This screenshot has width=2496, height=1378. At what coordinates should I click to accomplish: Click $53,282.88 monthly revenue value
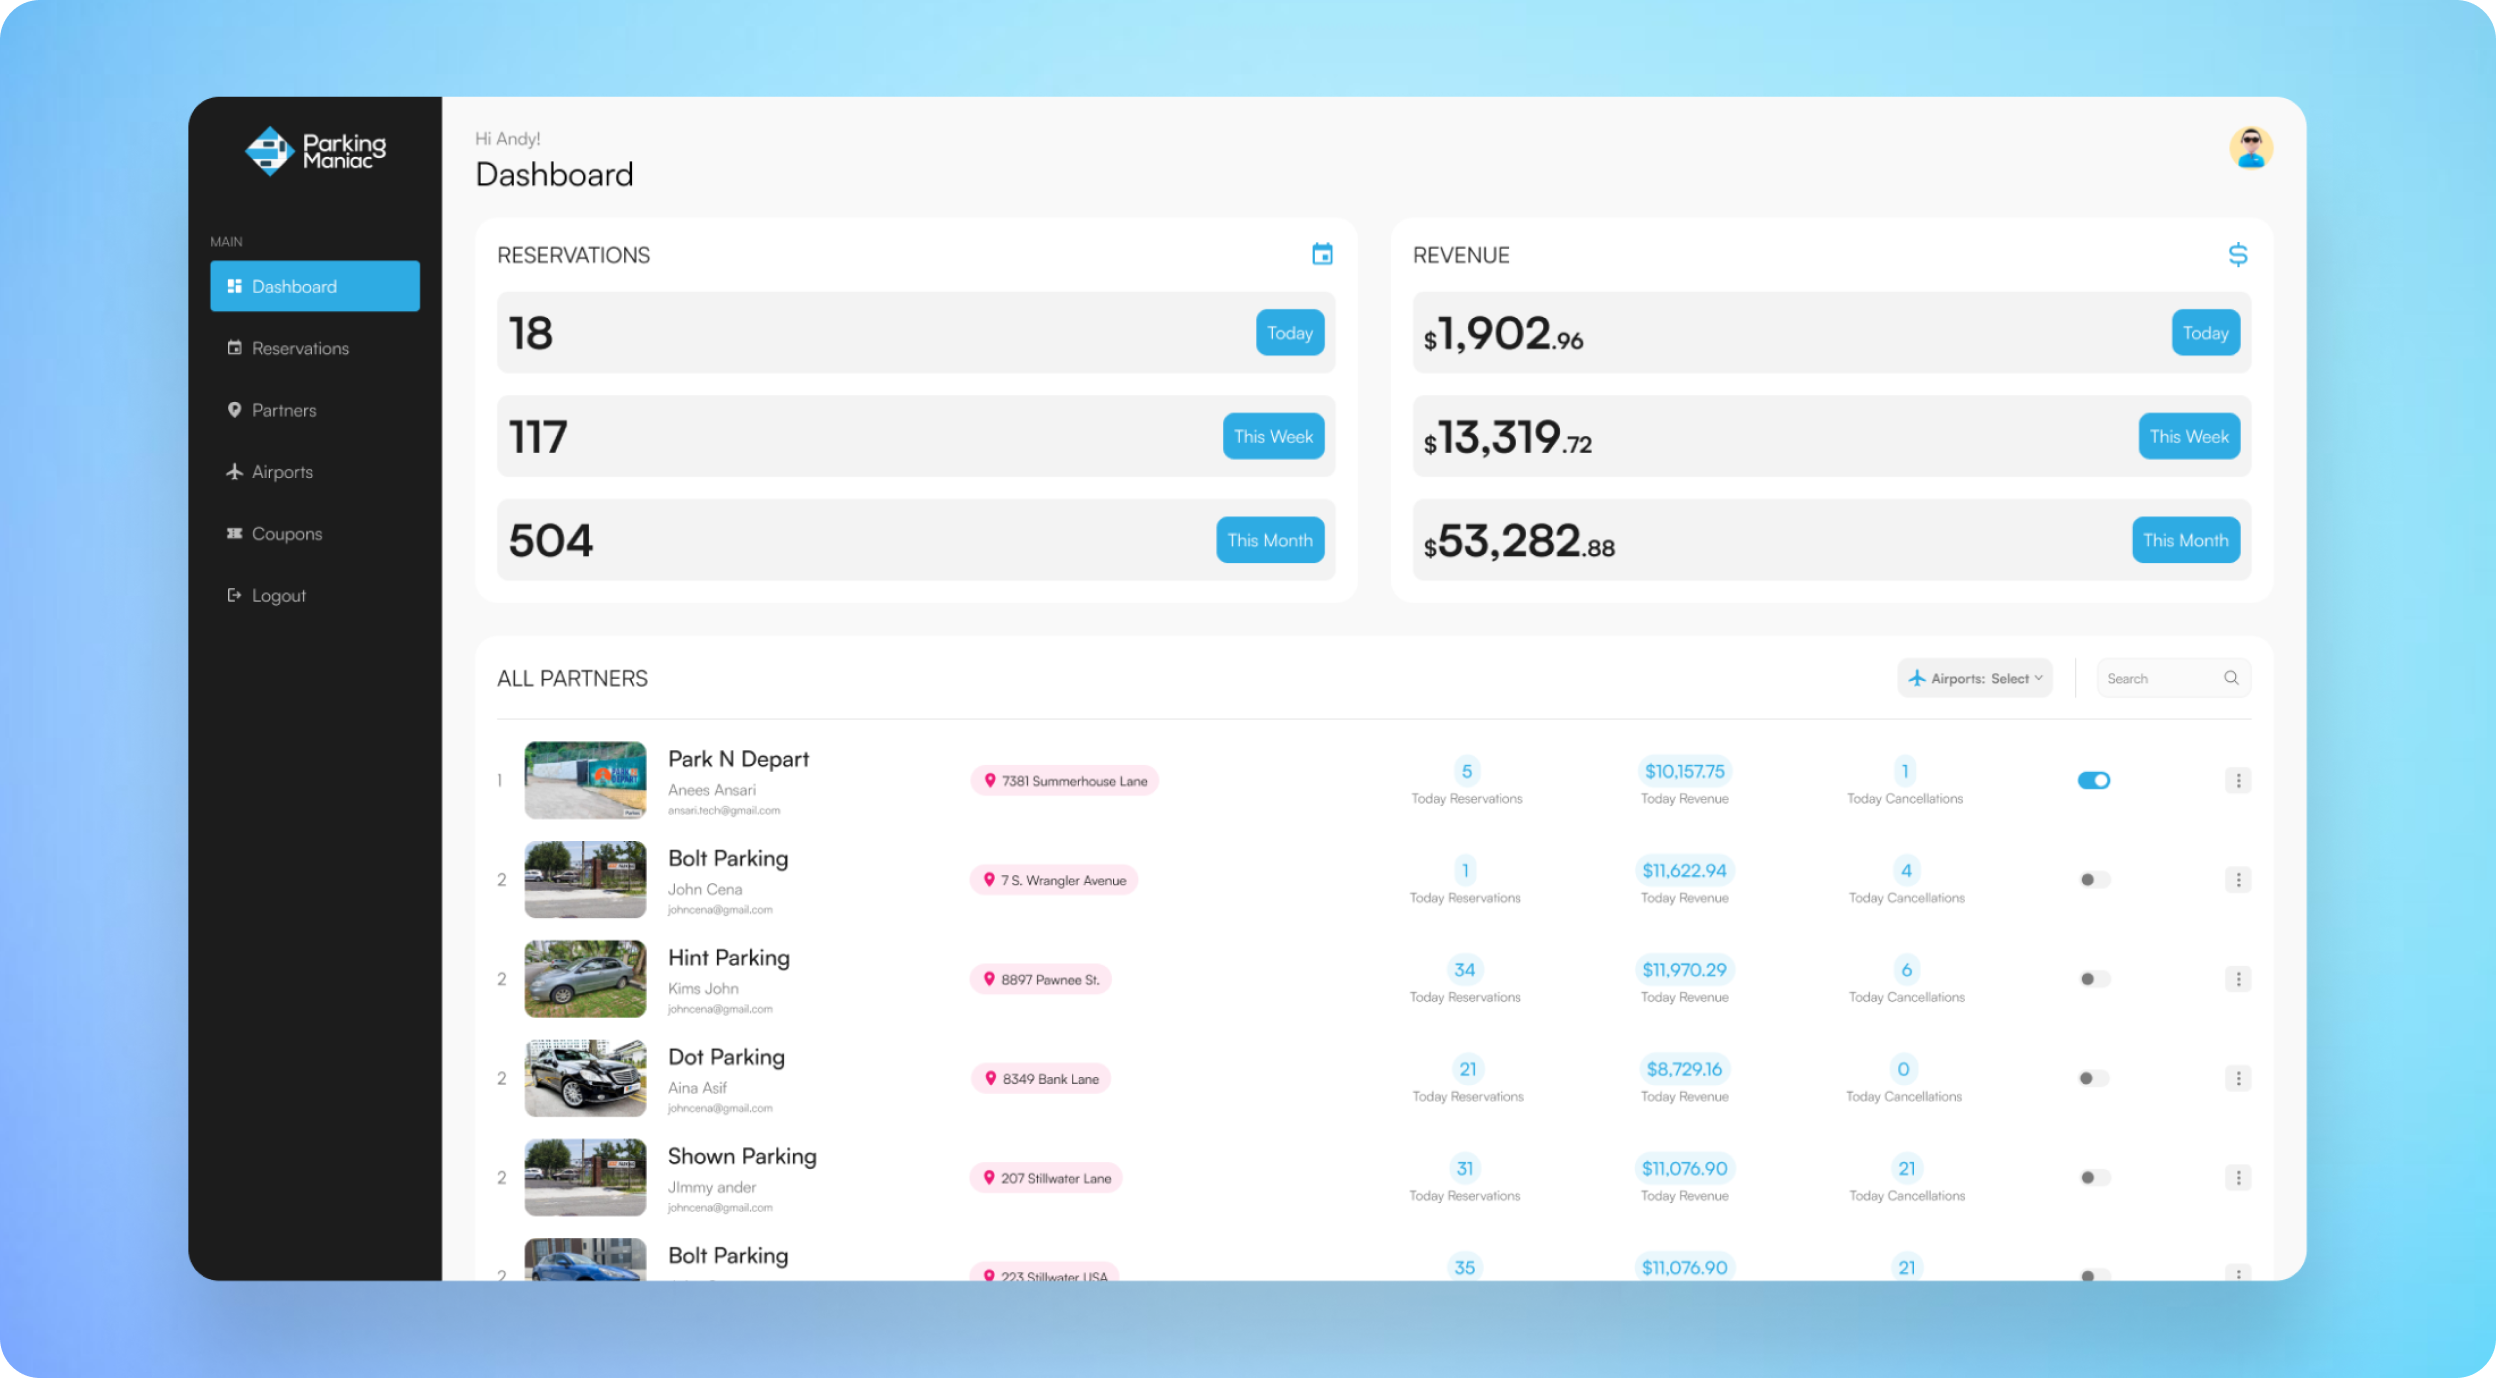pyautogui.click(x=1519, y=541)
